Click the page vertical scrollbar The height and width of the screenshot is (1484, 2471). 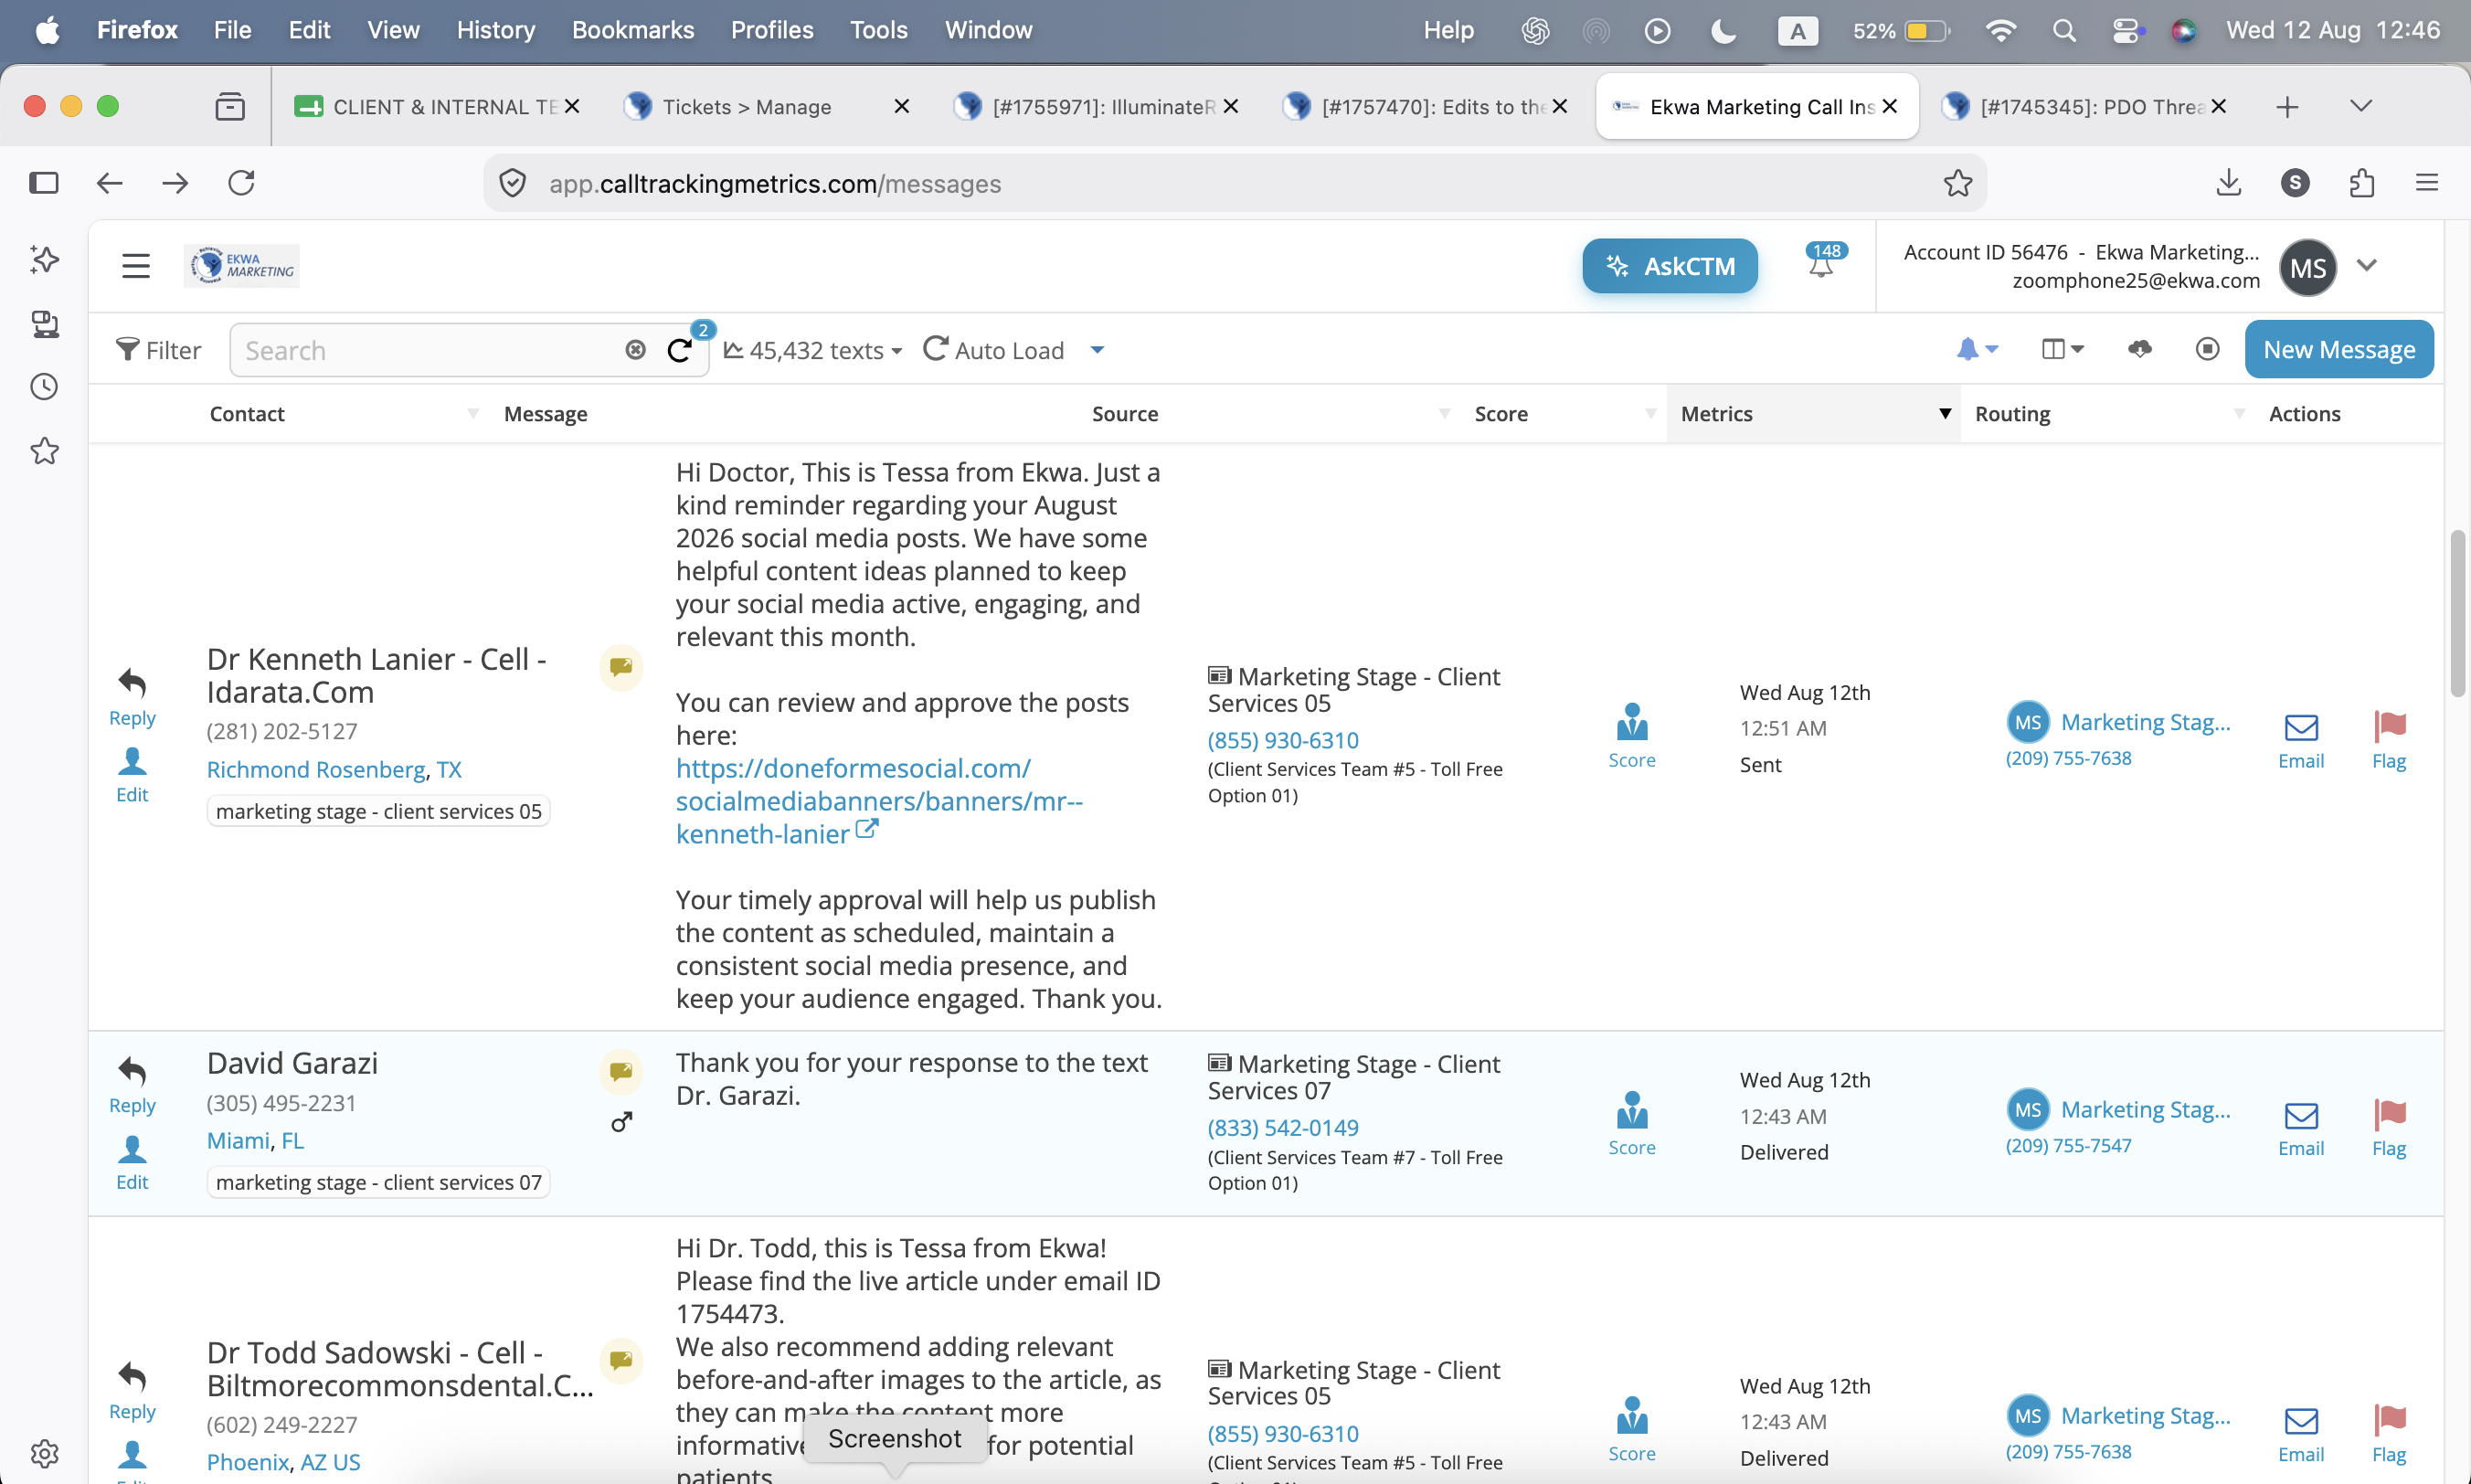(x=2457, y=614)
